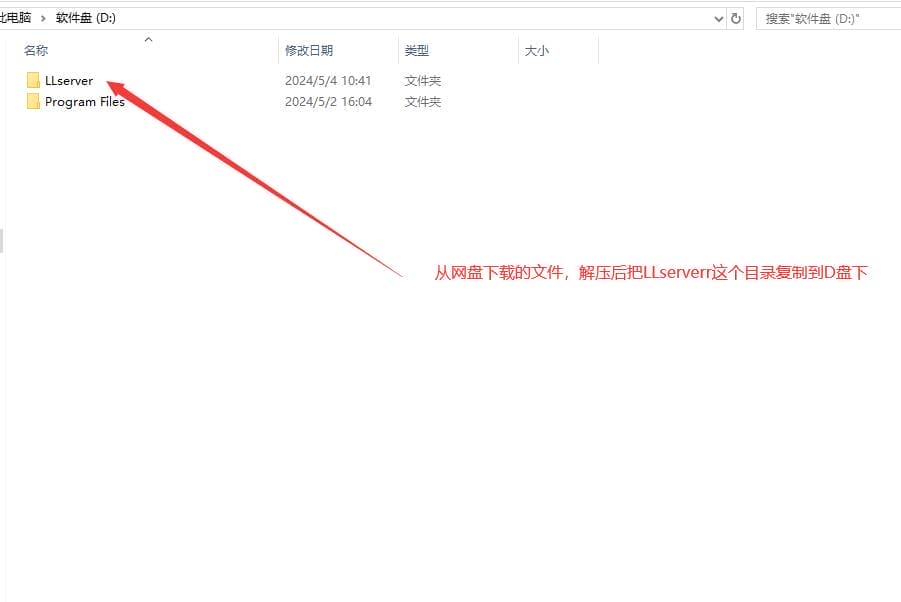Sort files by 修改日期 column header
Viewport: 901px width, 602px height.
(308, 50)
